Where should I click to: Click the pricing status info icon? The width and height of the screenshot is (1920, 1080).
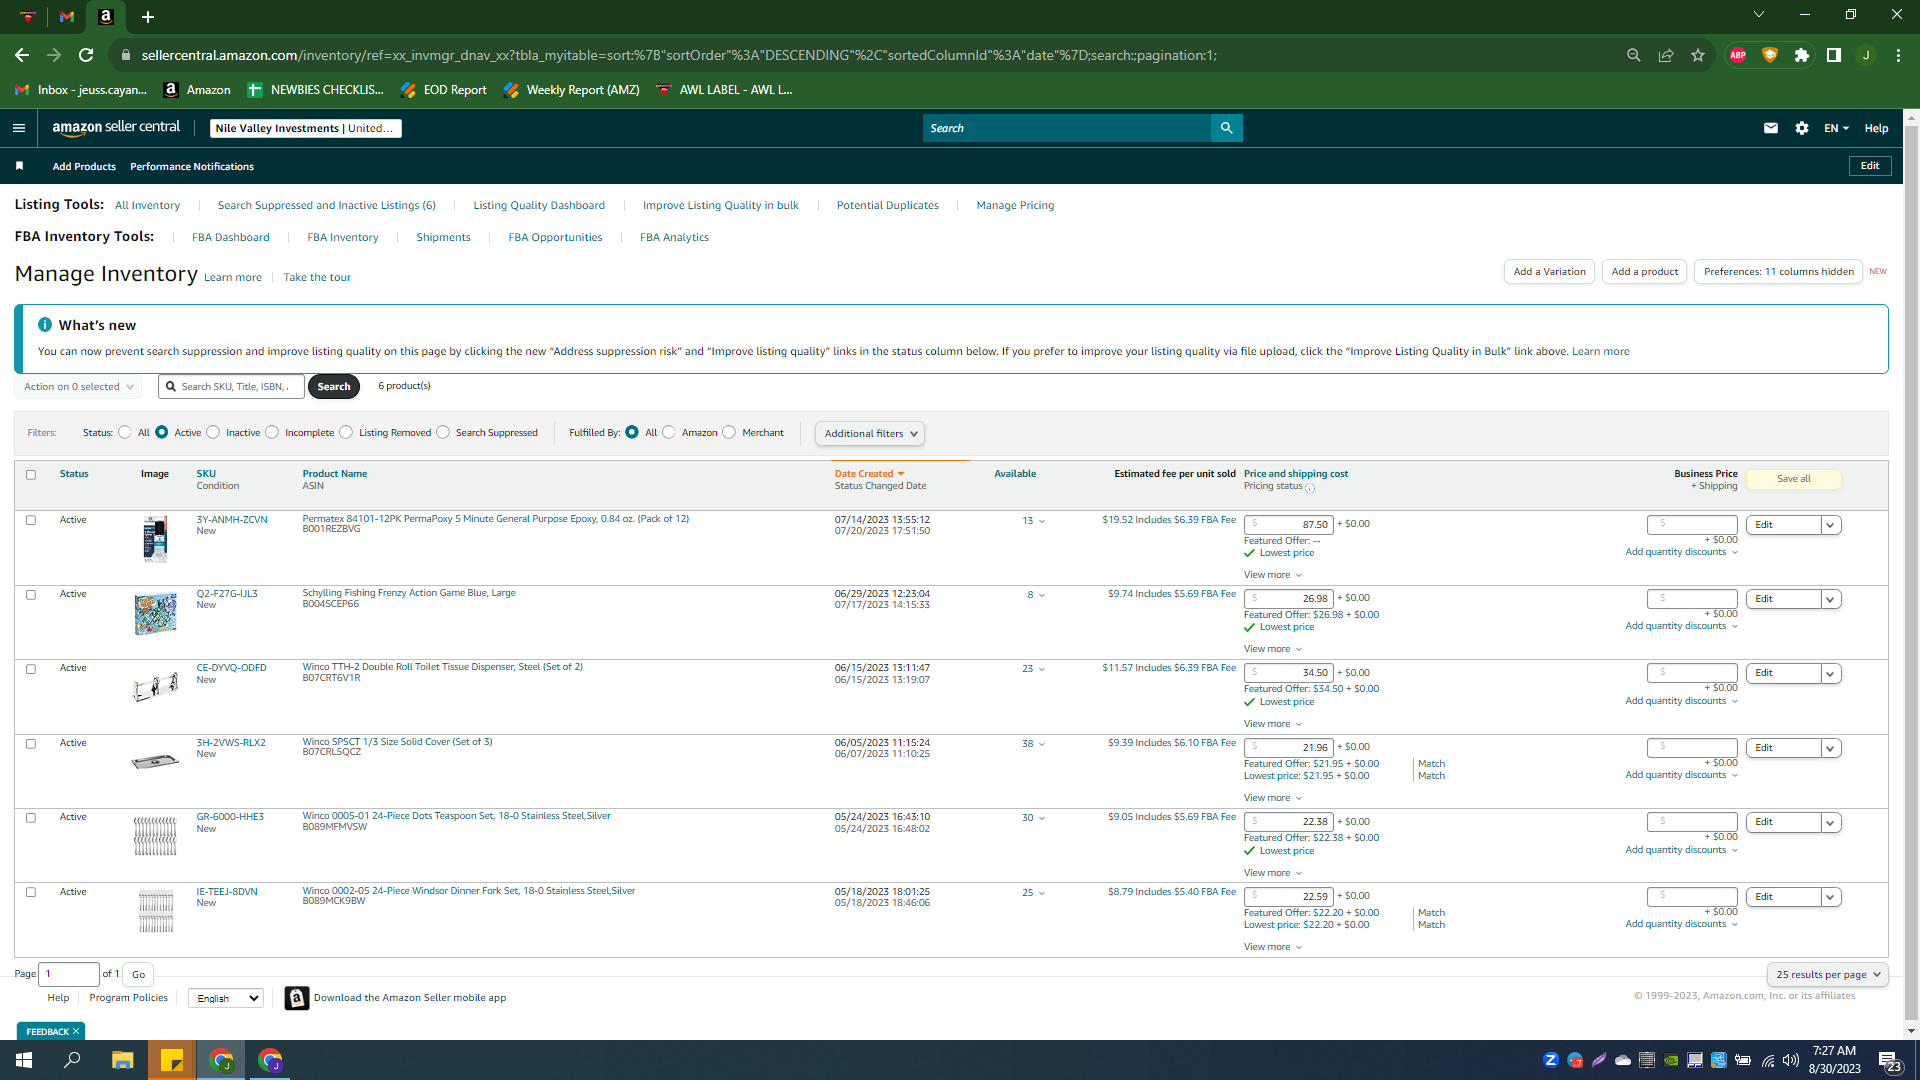pos(1310,488)
